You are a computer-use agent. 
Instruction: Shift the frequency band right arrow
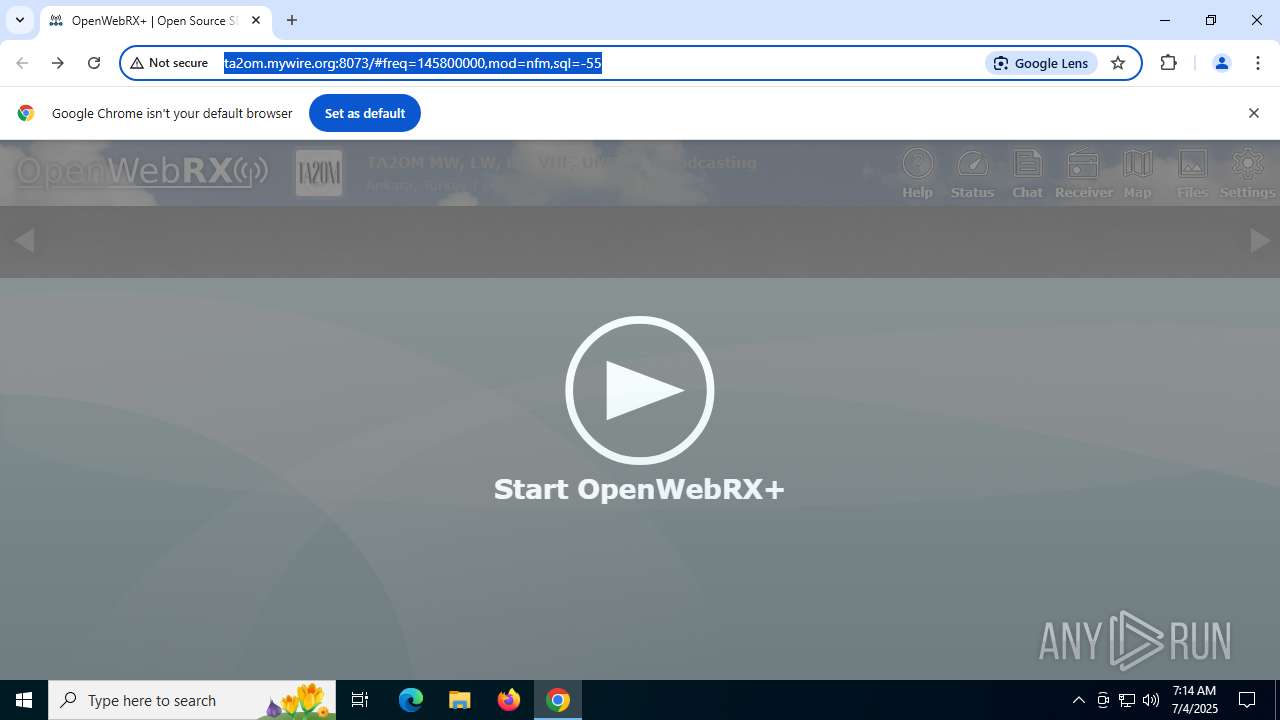pos(1260,240)
